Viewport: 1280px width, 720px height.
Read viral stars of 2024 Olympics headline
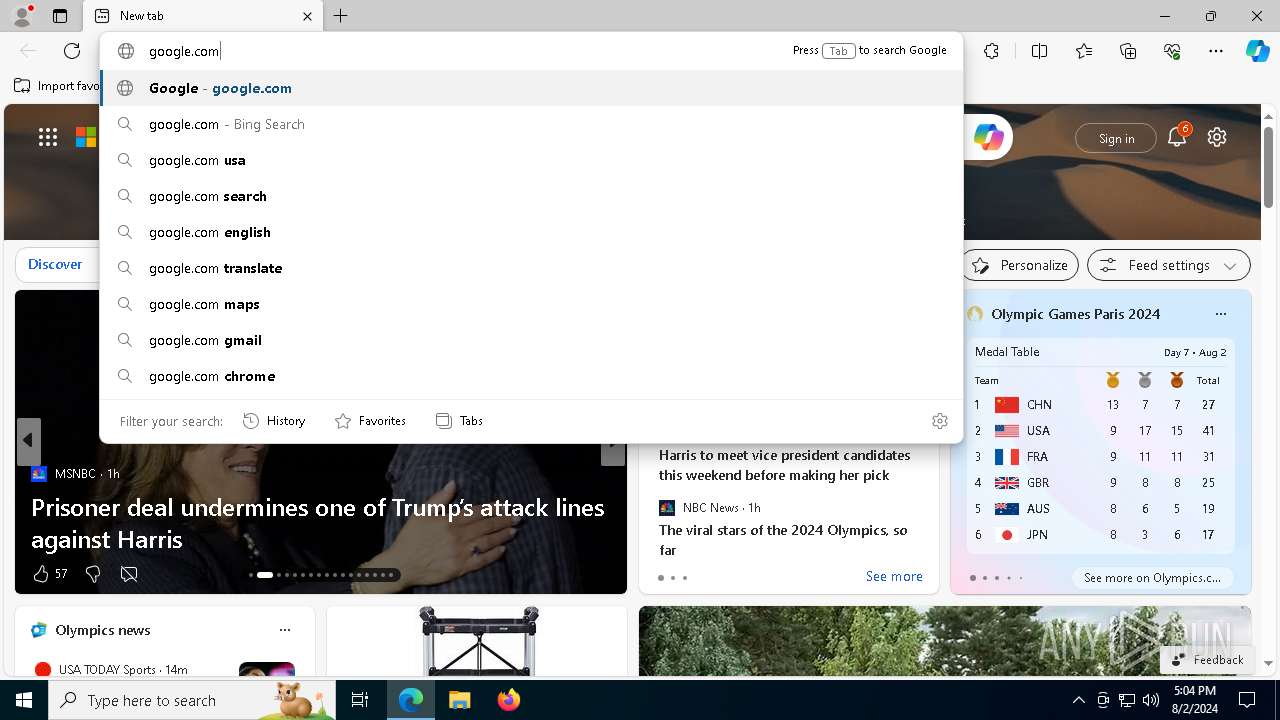point(783,540)
